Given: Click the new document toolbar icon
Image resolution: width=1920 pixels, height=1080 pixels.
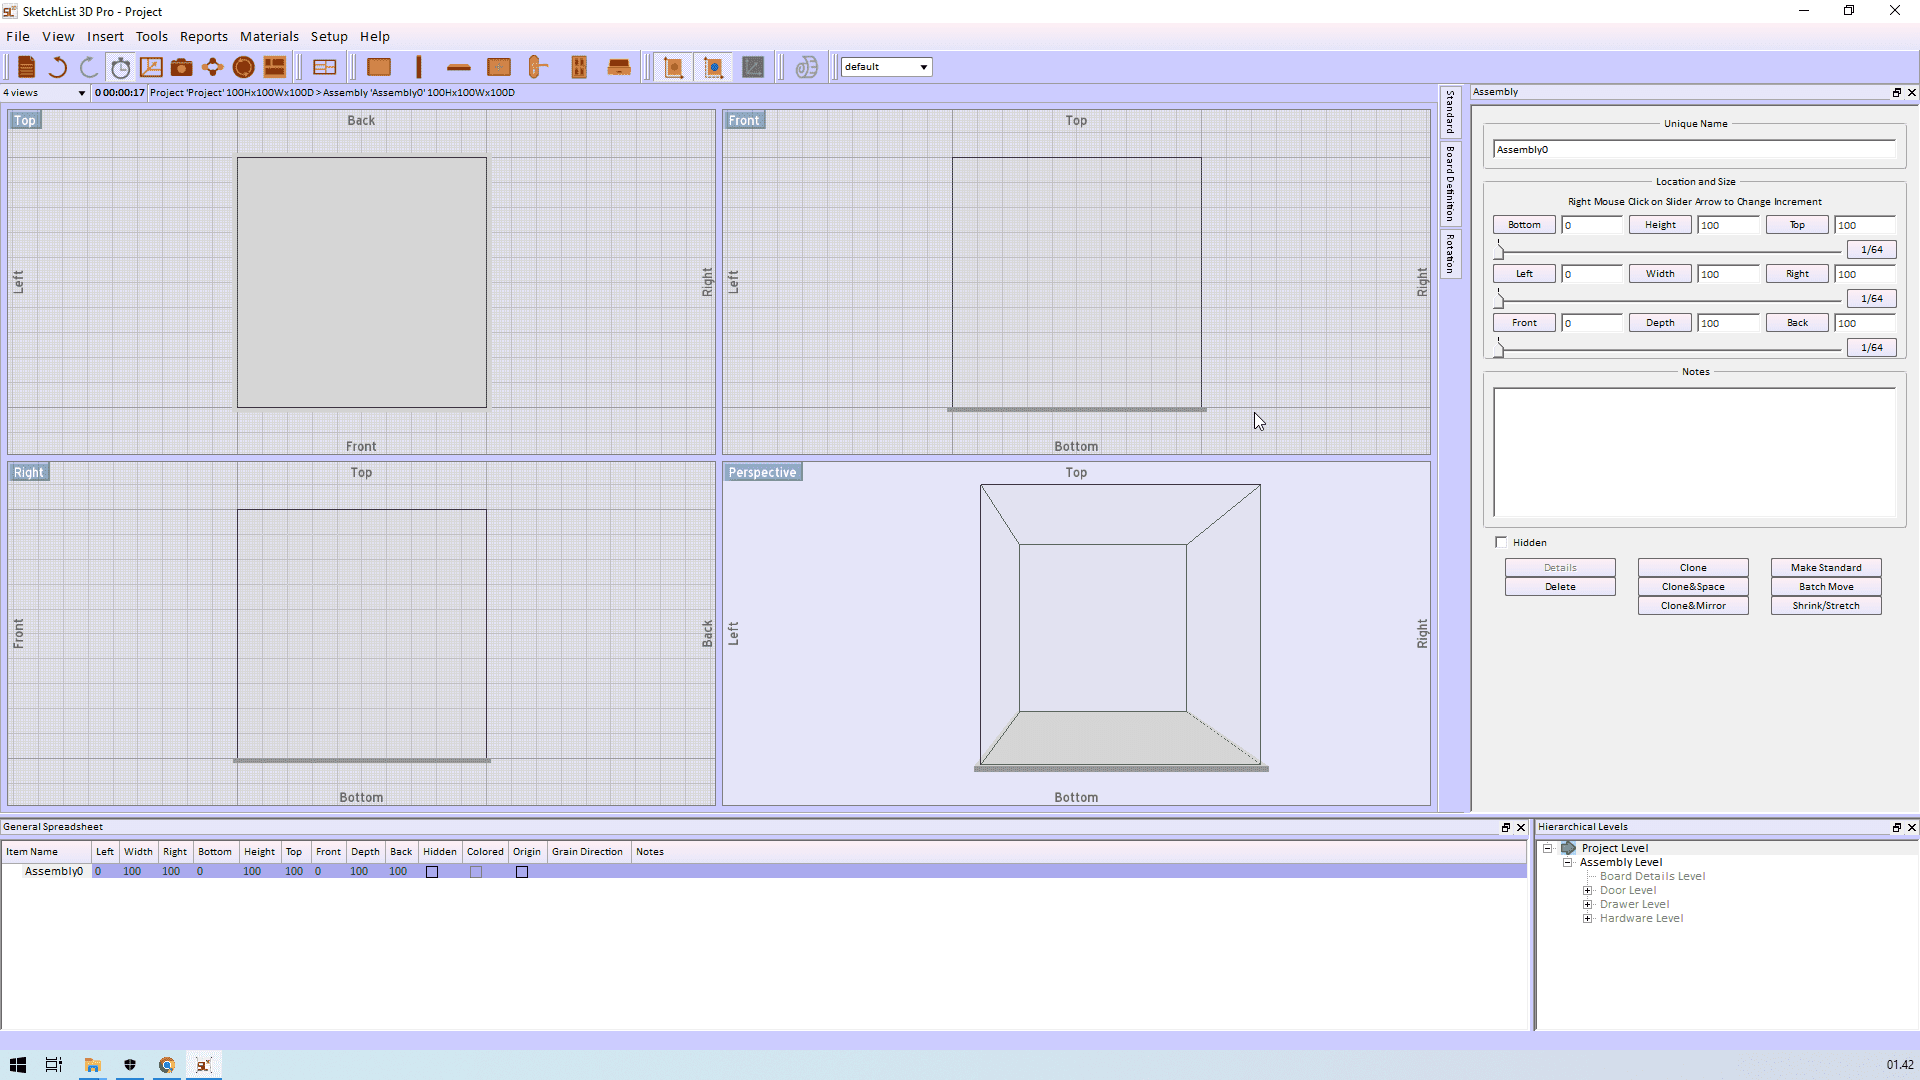Looking at the screenshot, I should point(27,67).
